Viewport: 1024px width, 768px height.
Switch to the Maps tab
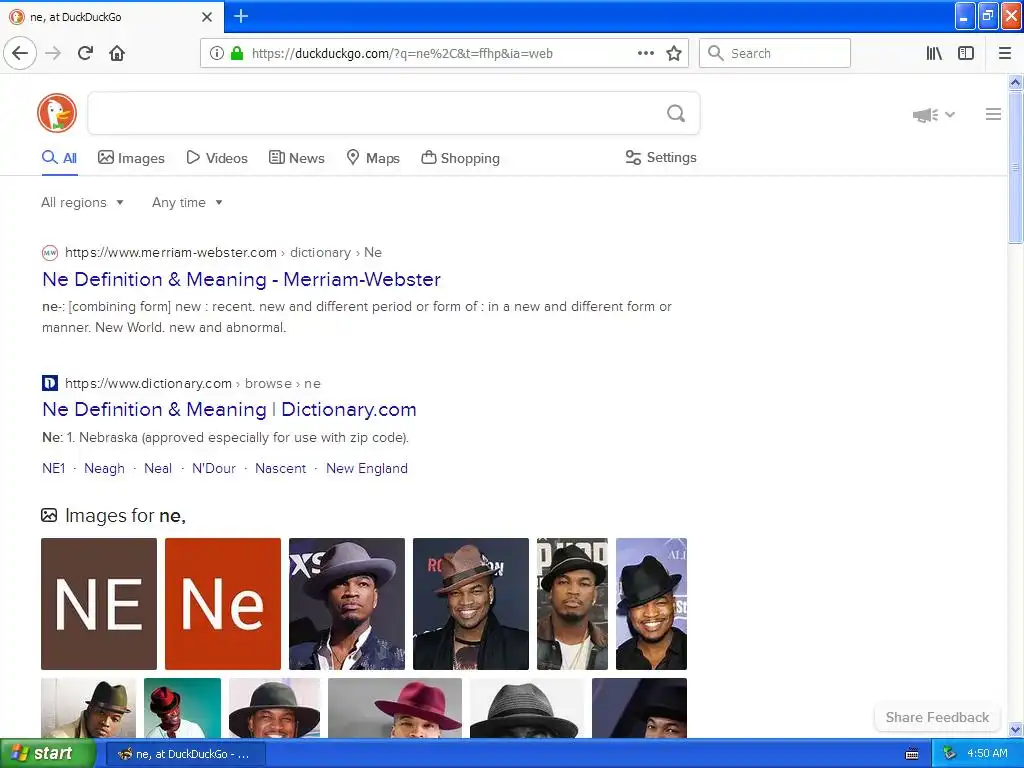[373, 158]
